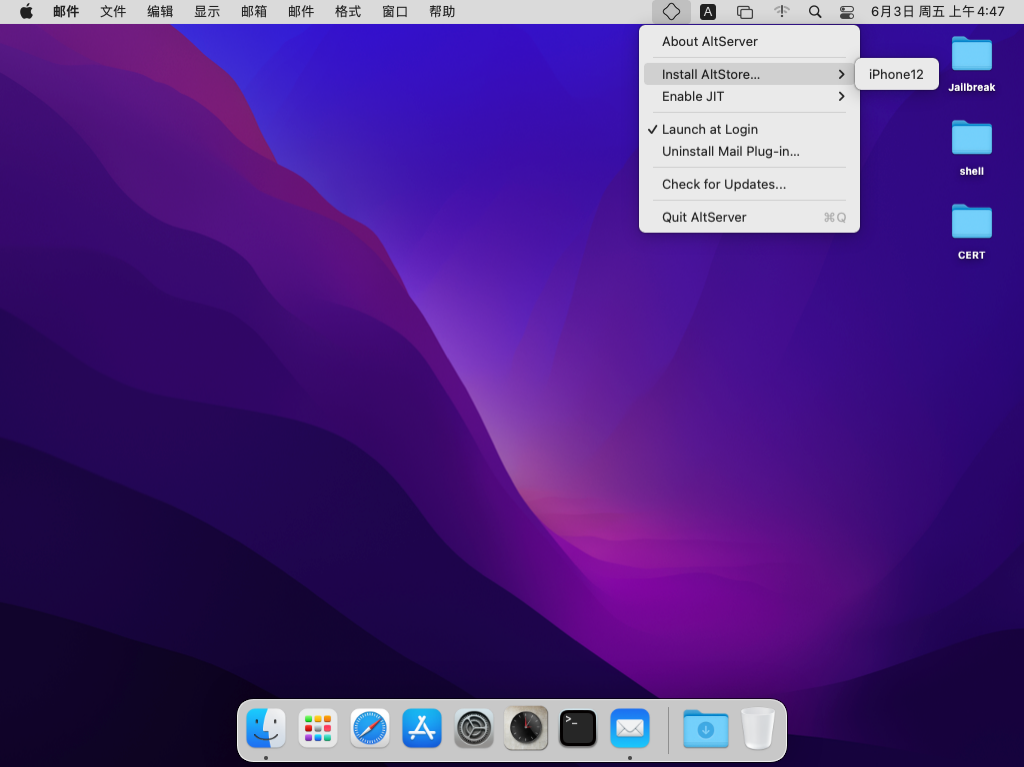Select the shell folder on desktop
This screenshot has height=767, width=1024.
point(972,148)
